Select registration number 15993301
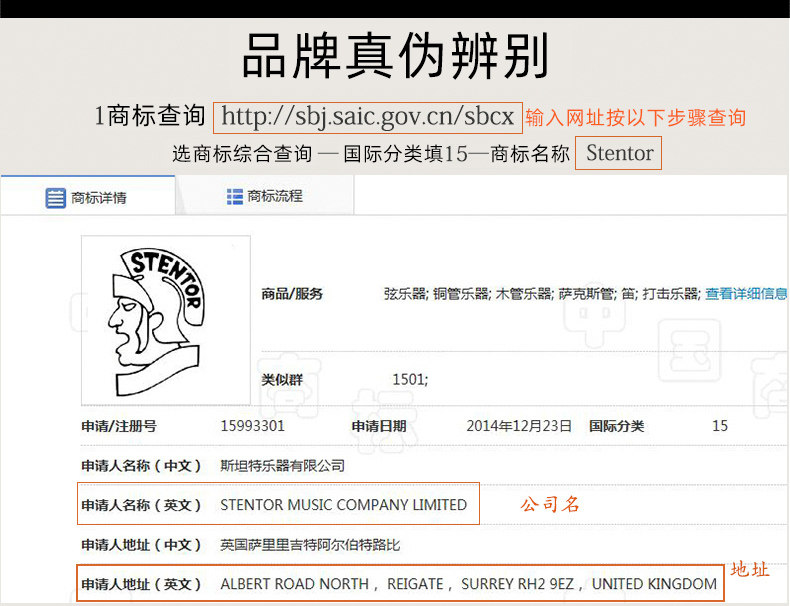The image size is (790, 606). point(252,426)
